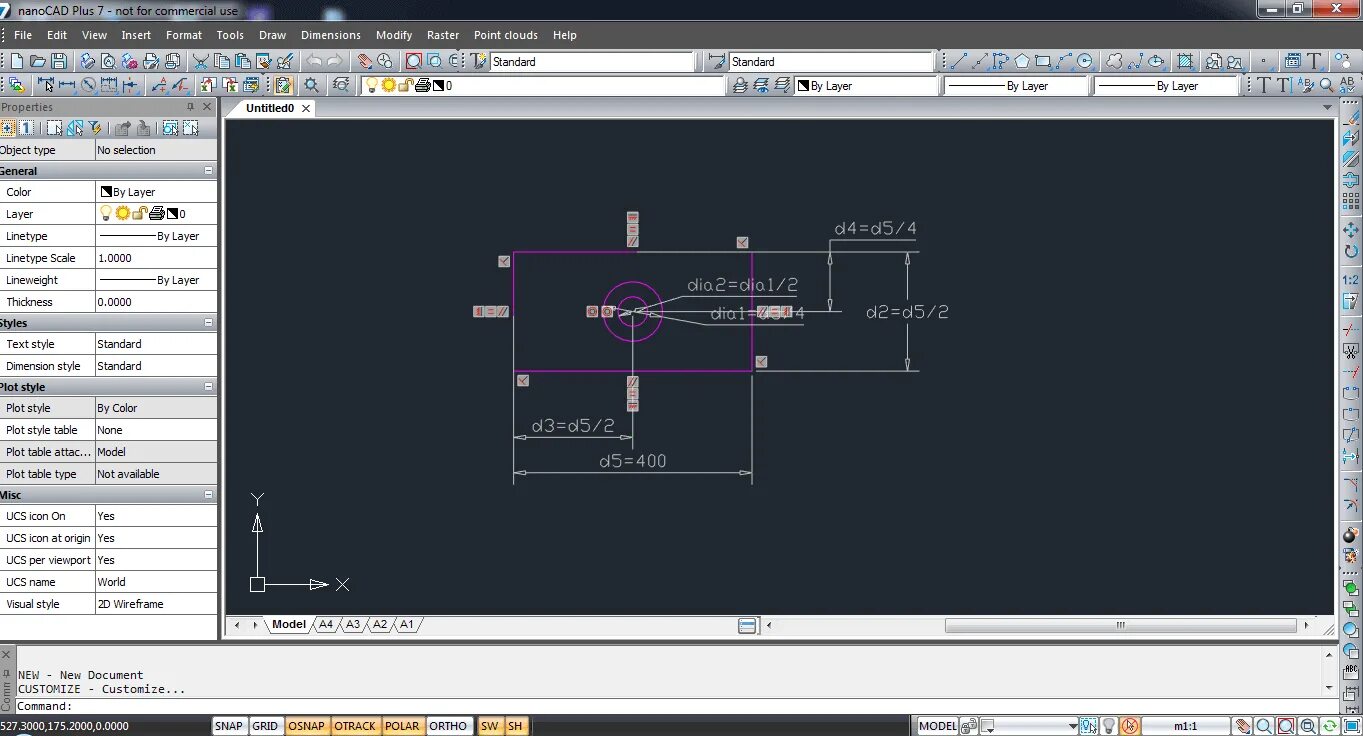Select the Circle drawing tool
1363x736 pixels.
click(1085, 61)
